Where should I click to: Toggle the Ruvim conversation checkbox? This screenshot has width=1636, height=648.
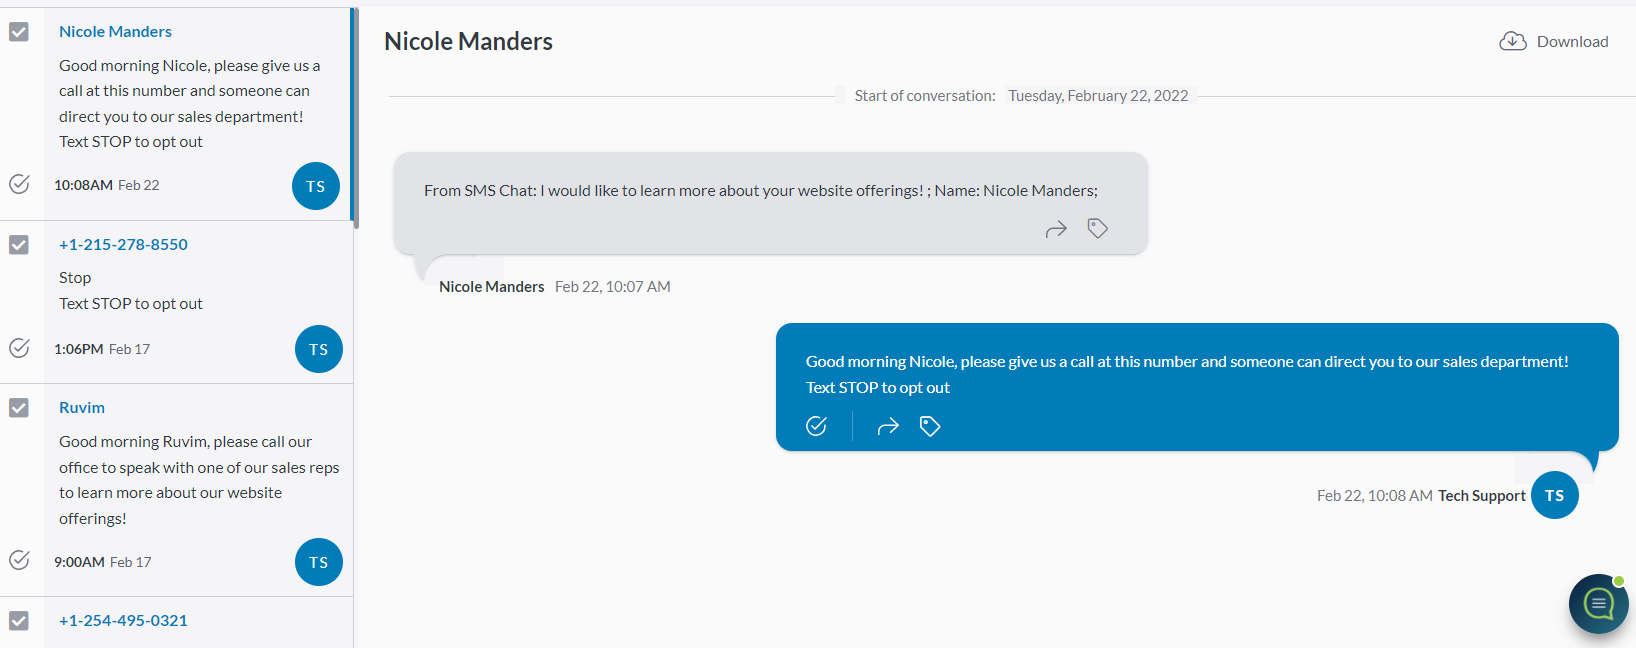click(19, 408)
